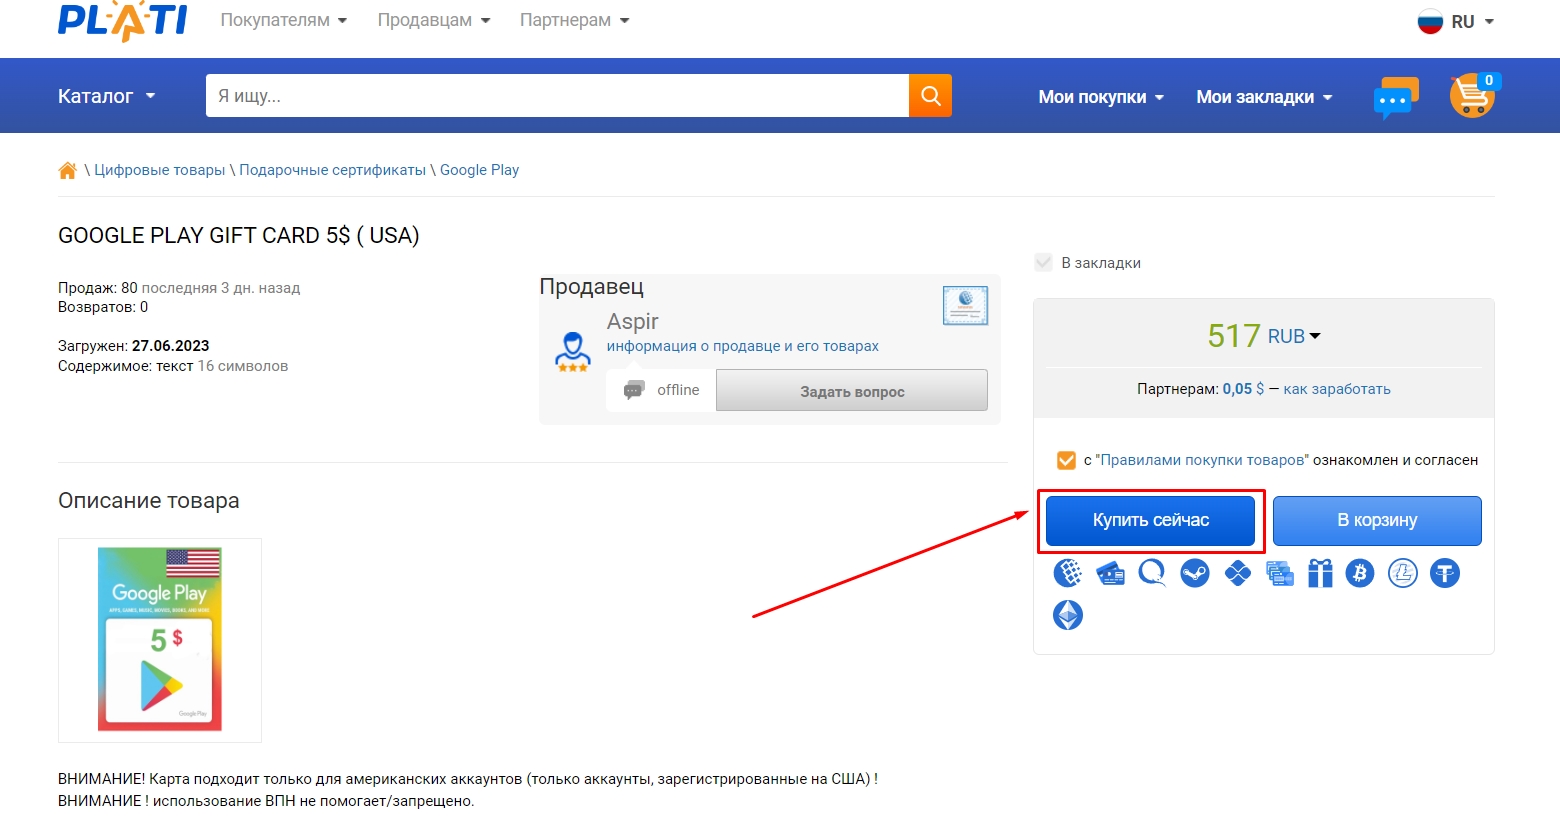Select the Bitcoin payment icon
This screenshot has height=834, width=1560.
[1360, 573]
